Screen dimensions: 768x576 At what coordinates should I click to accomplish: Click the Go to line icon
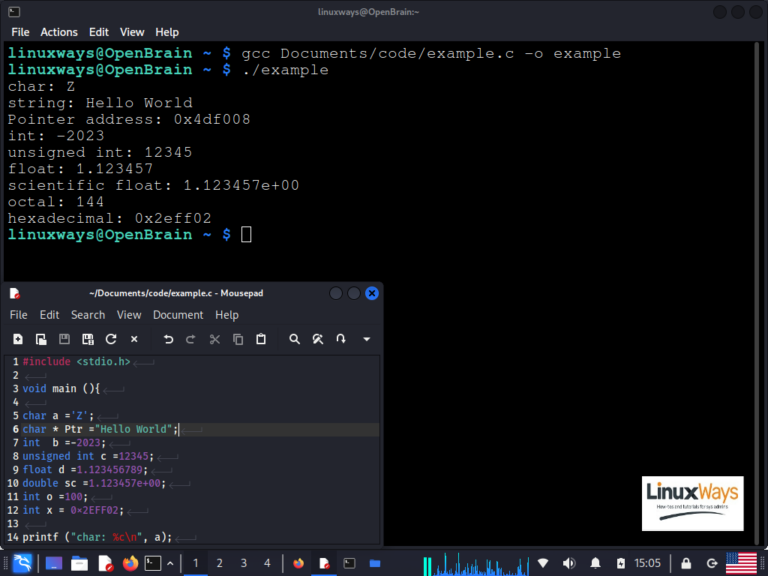[x=341, y=339]
